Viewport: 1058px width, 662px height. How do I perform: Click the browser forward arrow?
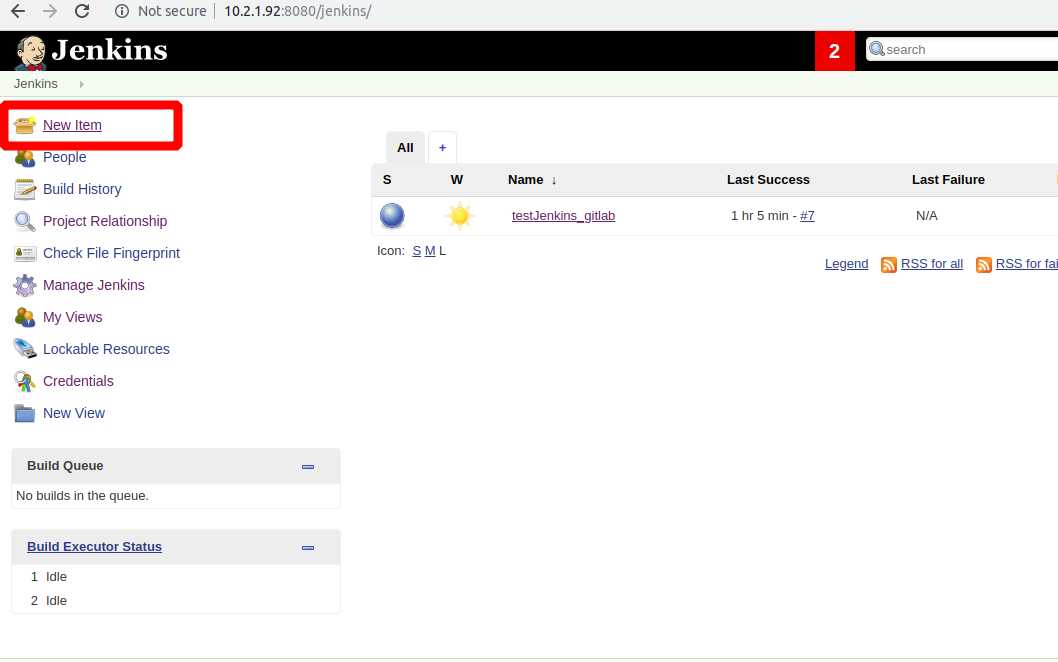50,11
